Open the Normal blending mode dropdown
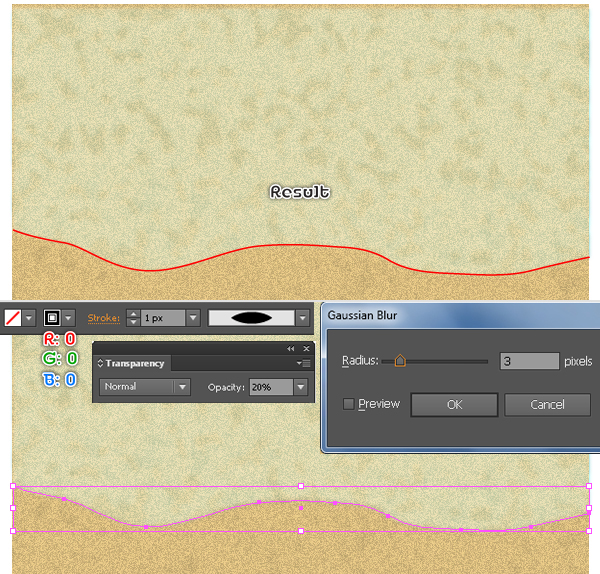This screenshot has height=574, width=600. click(x=145, y=387)
